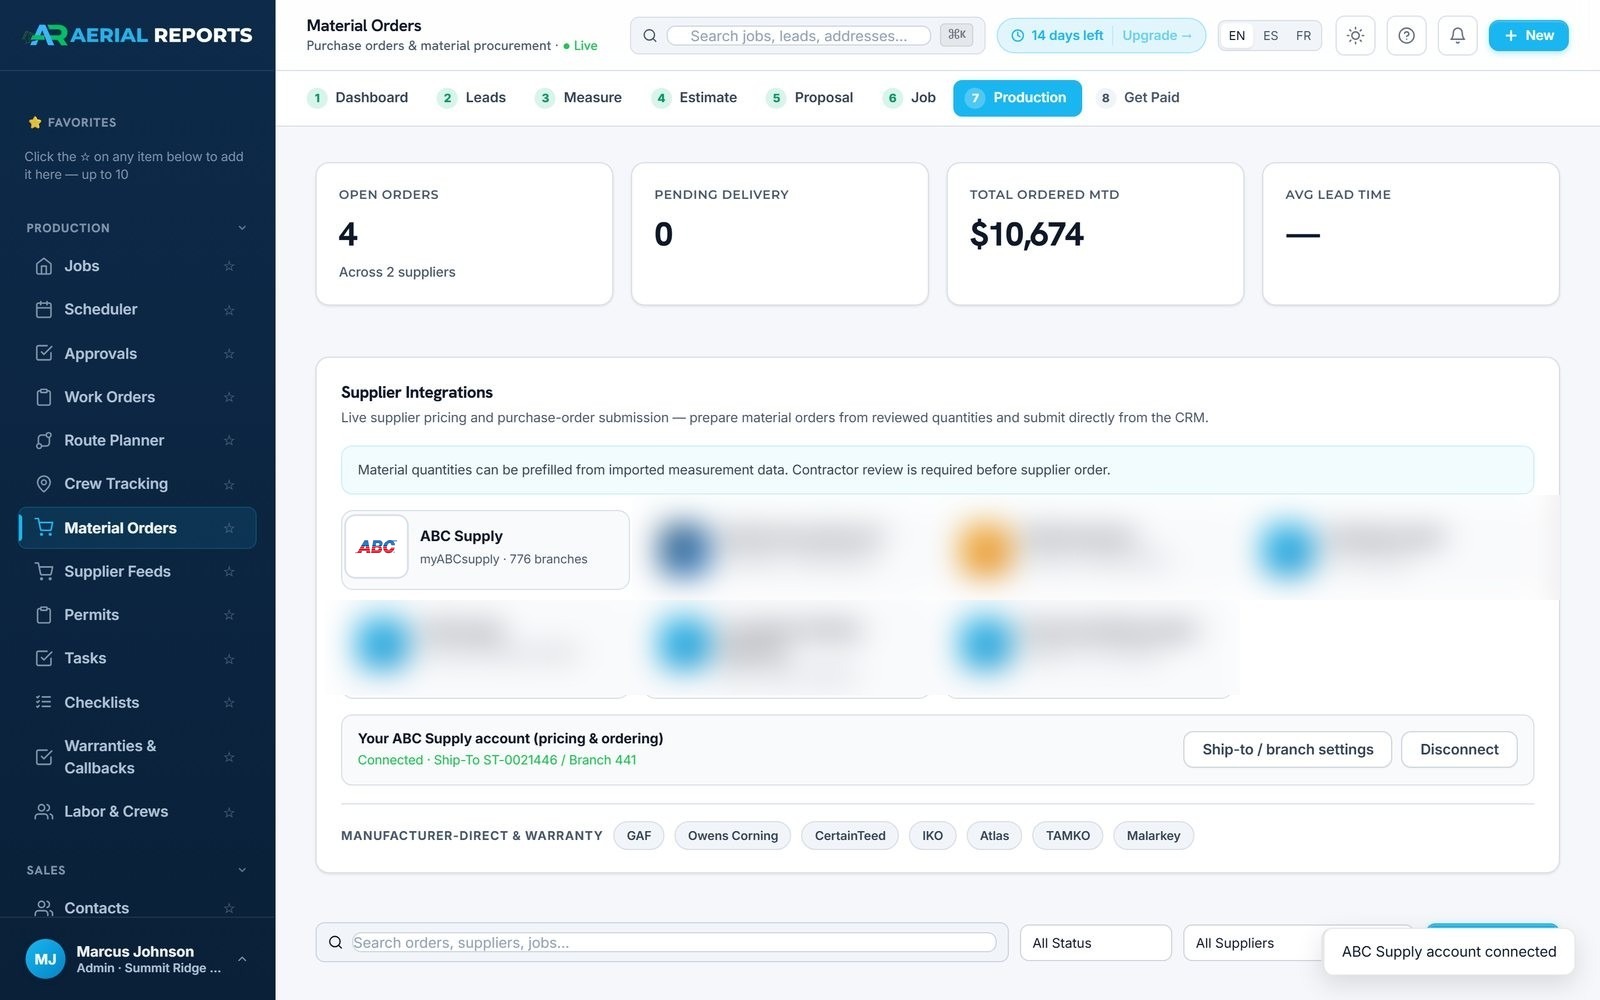This screenshot has height=1000, width=1600.
Task: Go to the Estimate step tab
Action: [695, 98]
